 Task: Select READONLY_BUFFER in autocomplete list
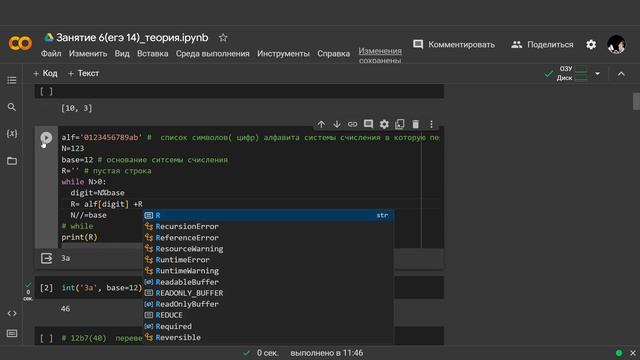pyautogui.click(x=269, y=293)
